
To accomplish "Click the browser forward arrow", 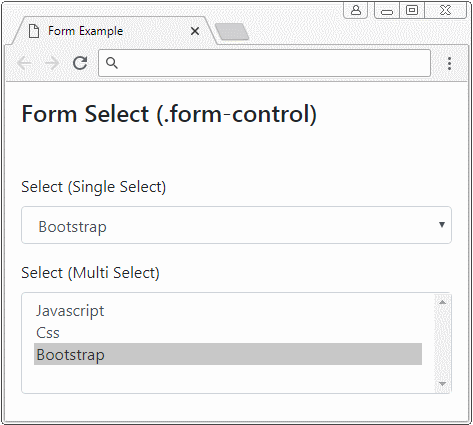I will (52, 63).
